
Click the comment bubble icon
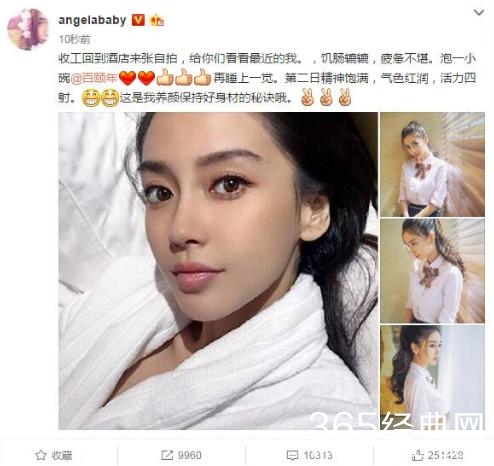click(x=292, y=455)
